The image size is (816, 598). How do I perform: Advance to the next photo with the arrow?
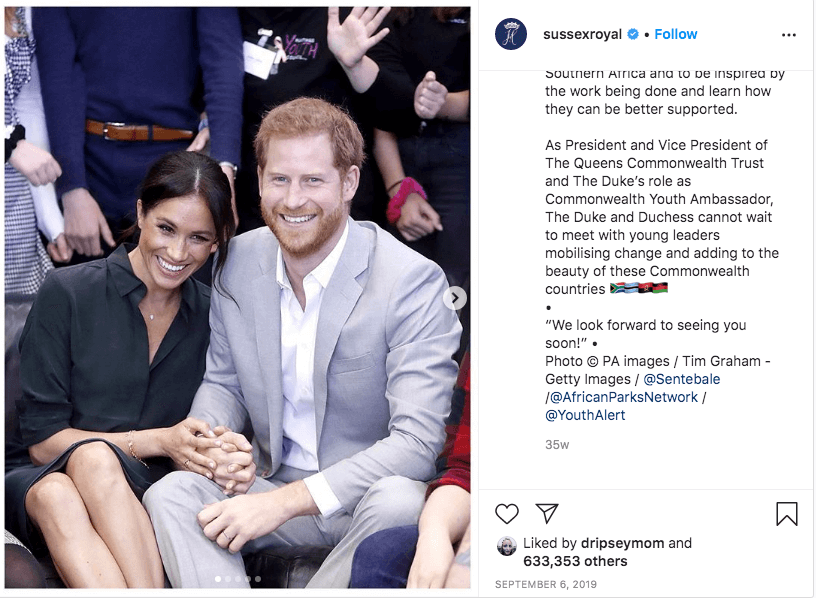click(454, 298)
